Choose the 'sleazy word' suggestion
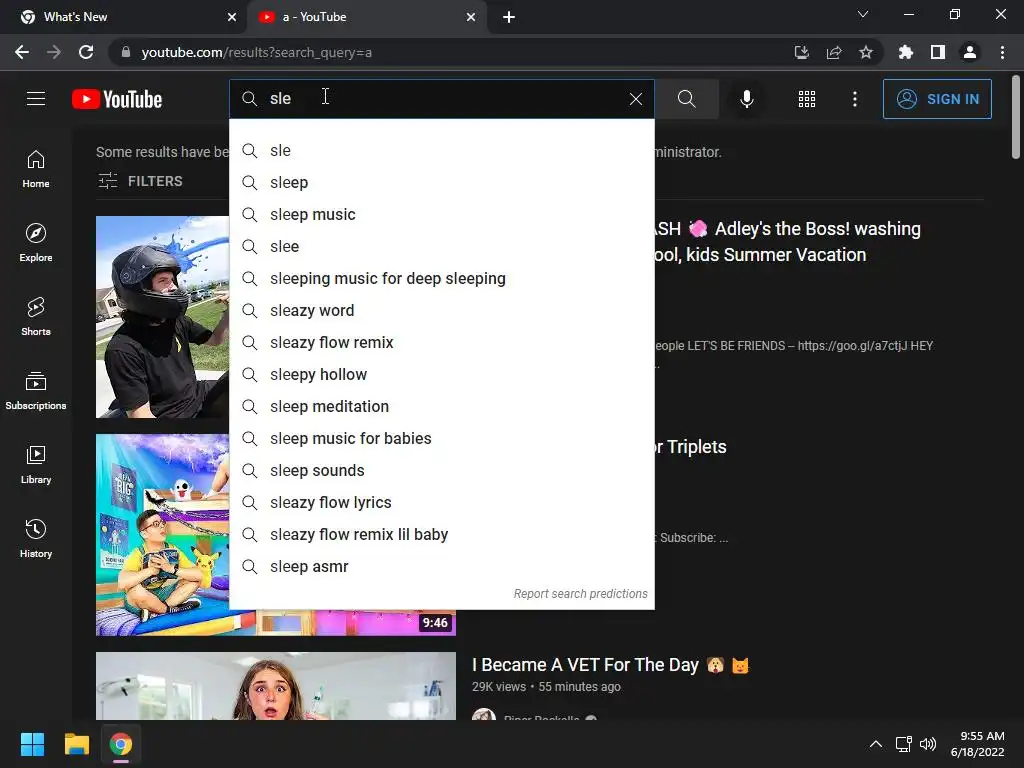The image size is (1024, 768). 441,310
